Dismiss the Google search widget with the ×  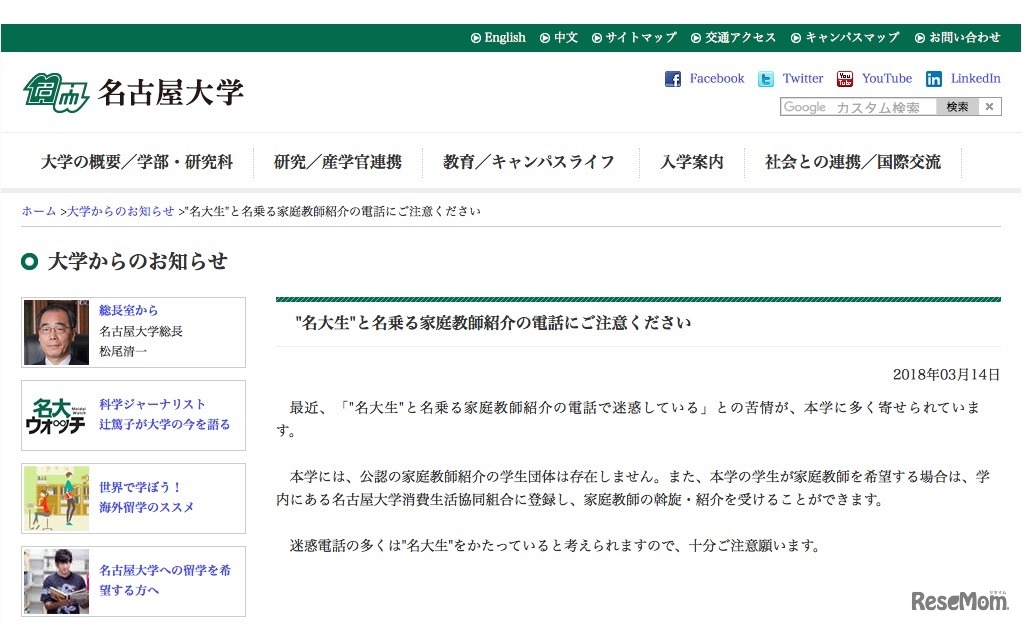(x=988, y=106)
